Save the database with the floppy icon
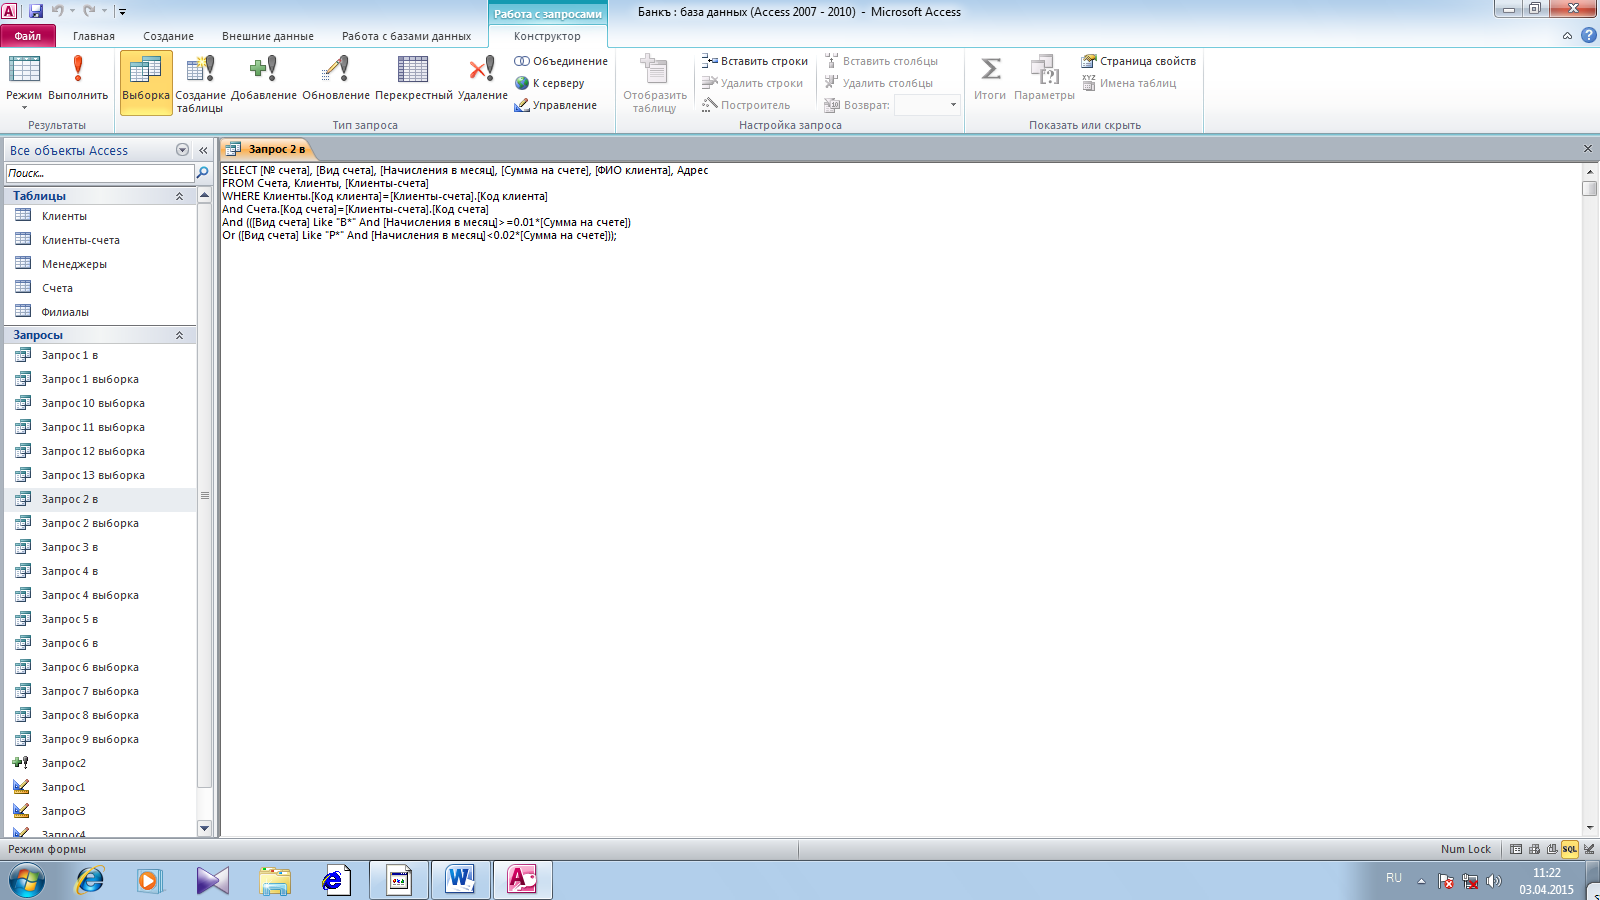1600x900 pixels. click(36, 11)
